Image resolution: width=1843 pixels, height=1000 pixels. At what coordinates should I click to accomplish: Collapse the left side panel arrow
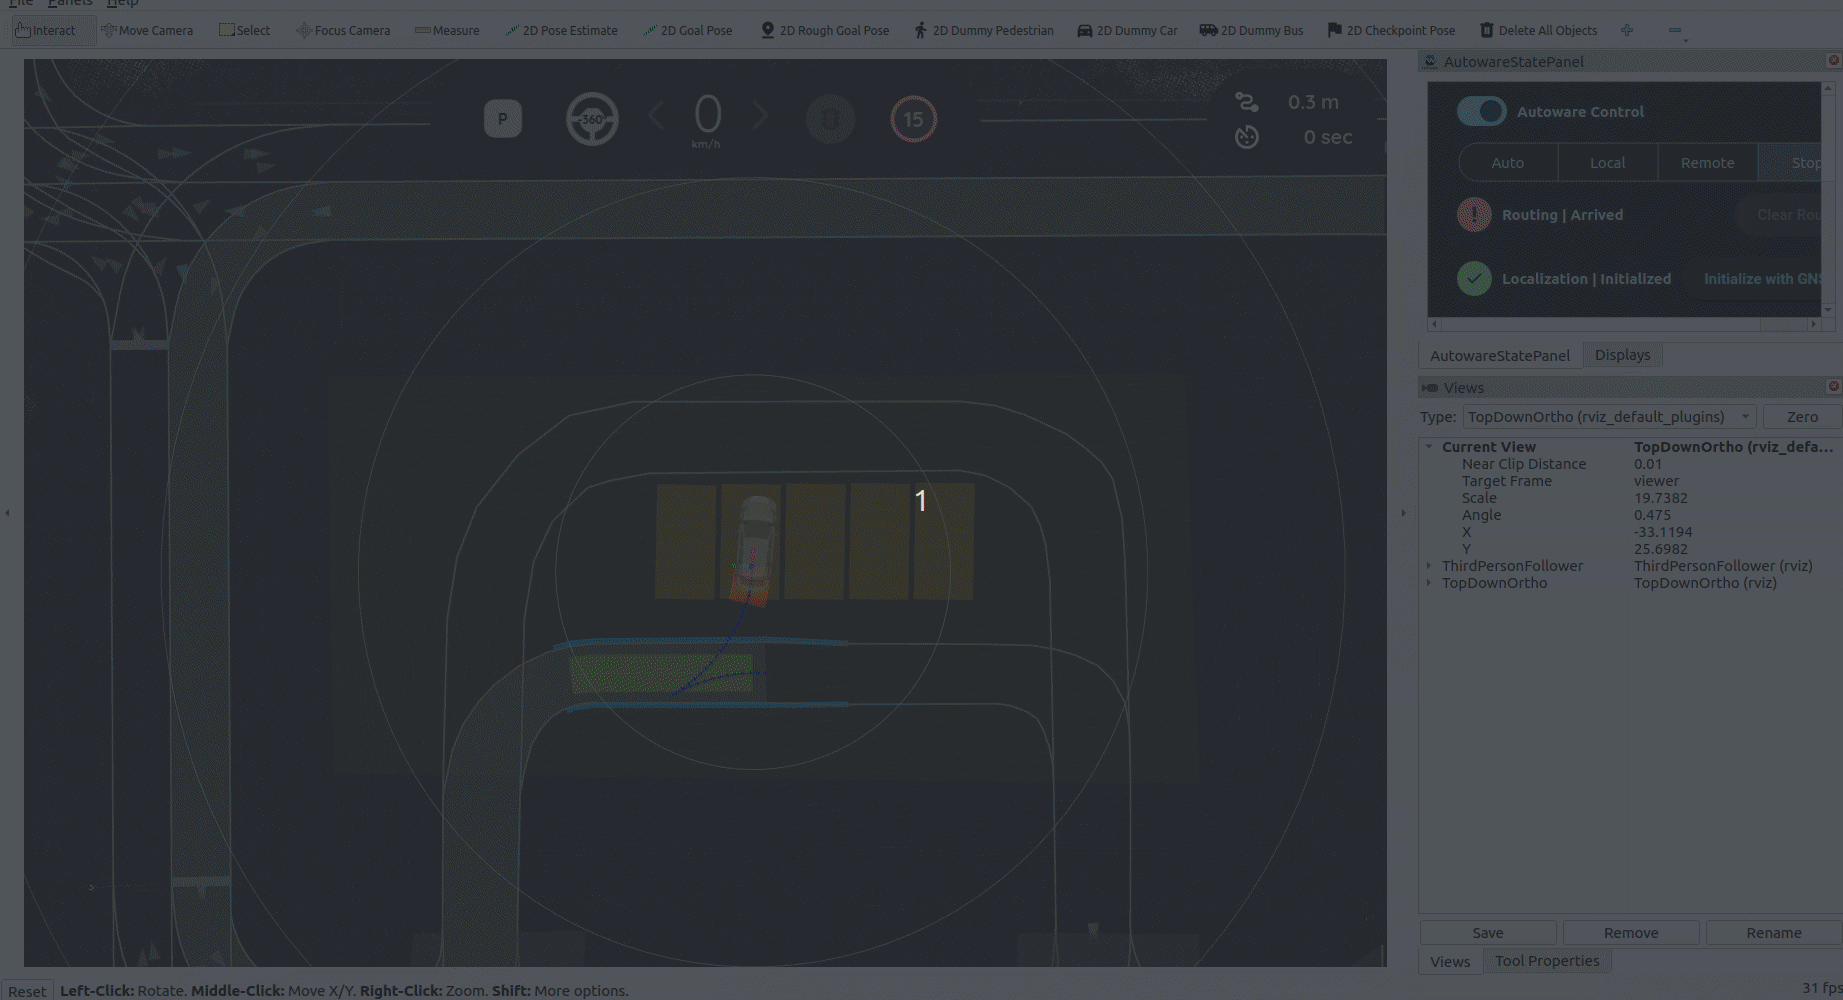8,513
